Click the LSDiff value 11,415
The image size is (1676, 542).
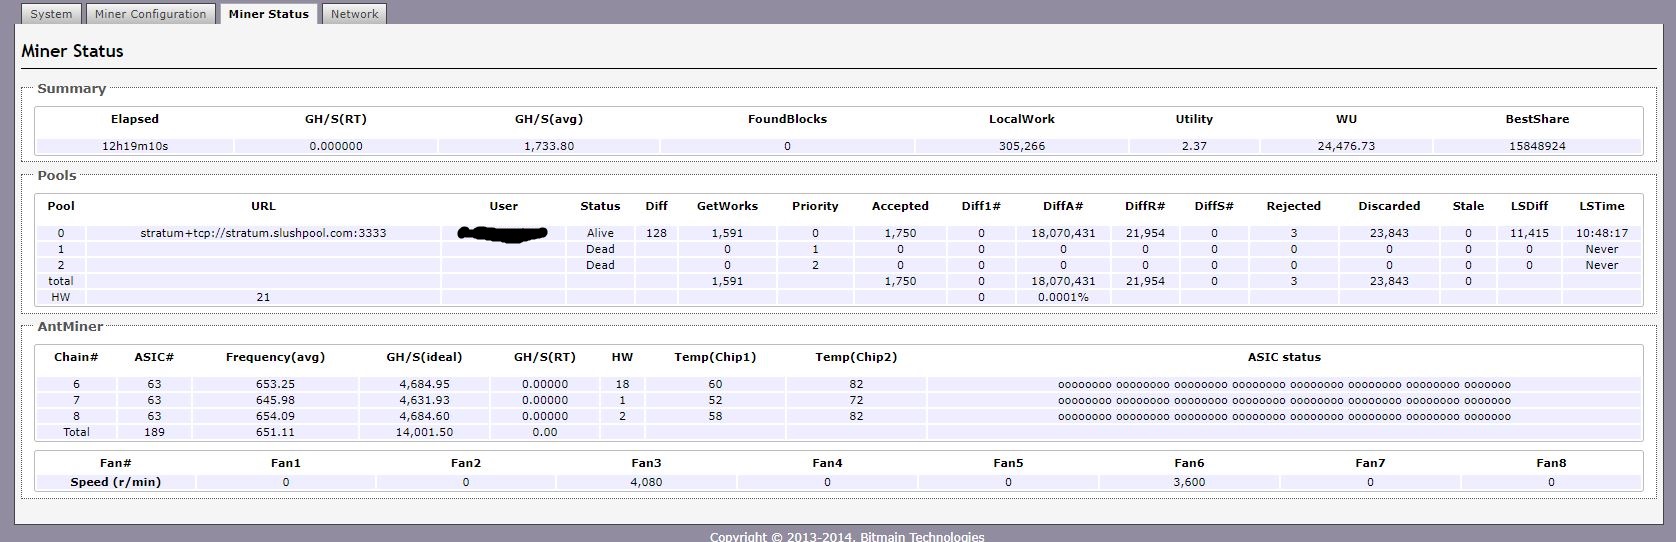click(x=1529, y=233)
